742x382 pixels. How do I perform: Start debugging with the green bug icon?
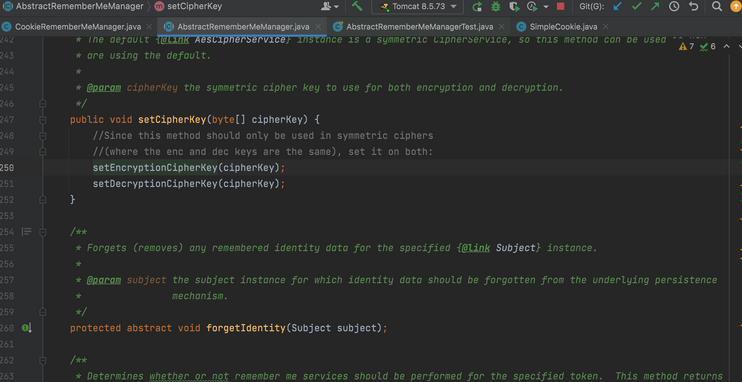point(495,7)
